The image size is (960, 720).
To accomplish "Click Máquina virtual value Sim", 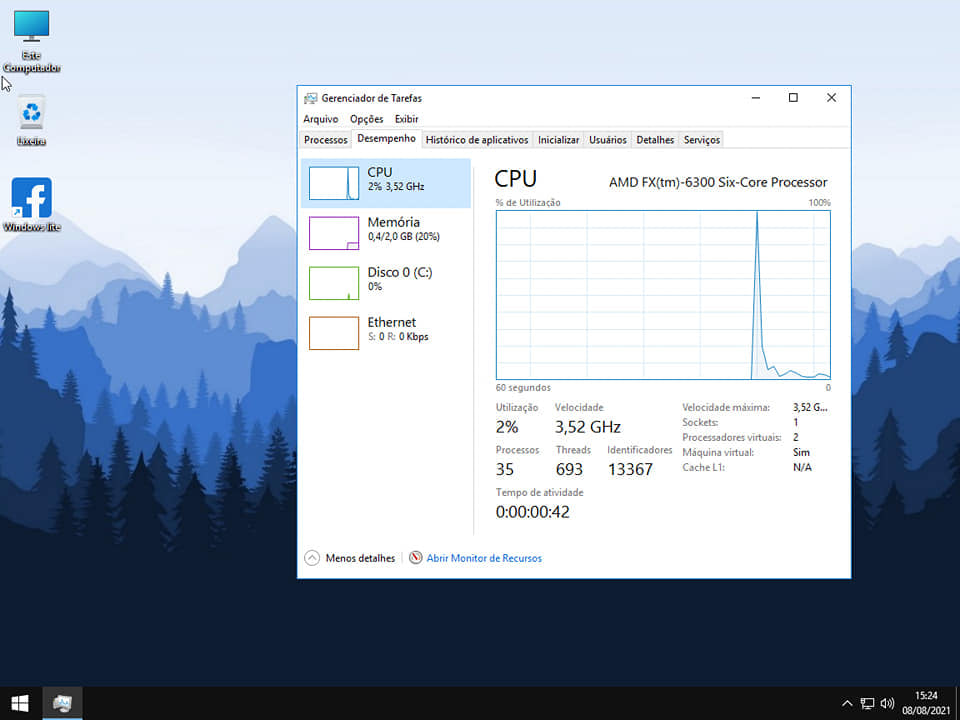I will point(801,452).
